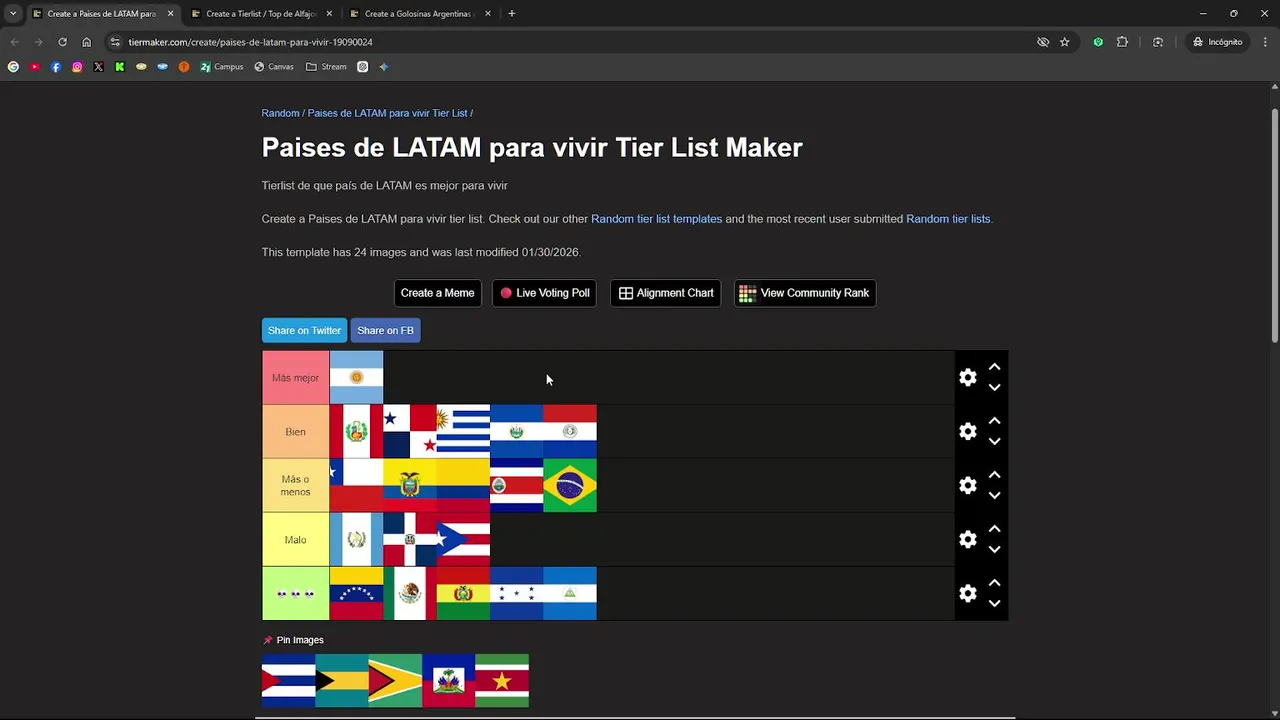Click the Más mejor tier label
1280x720 pixels.
tap(296, 378)
